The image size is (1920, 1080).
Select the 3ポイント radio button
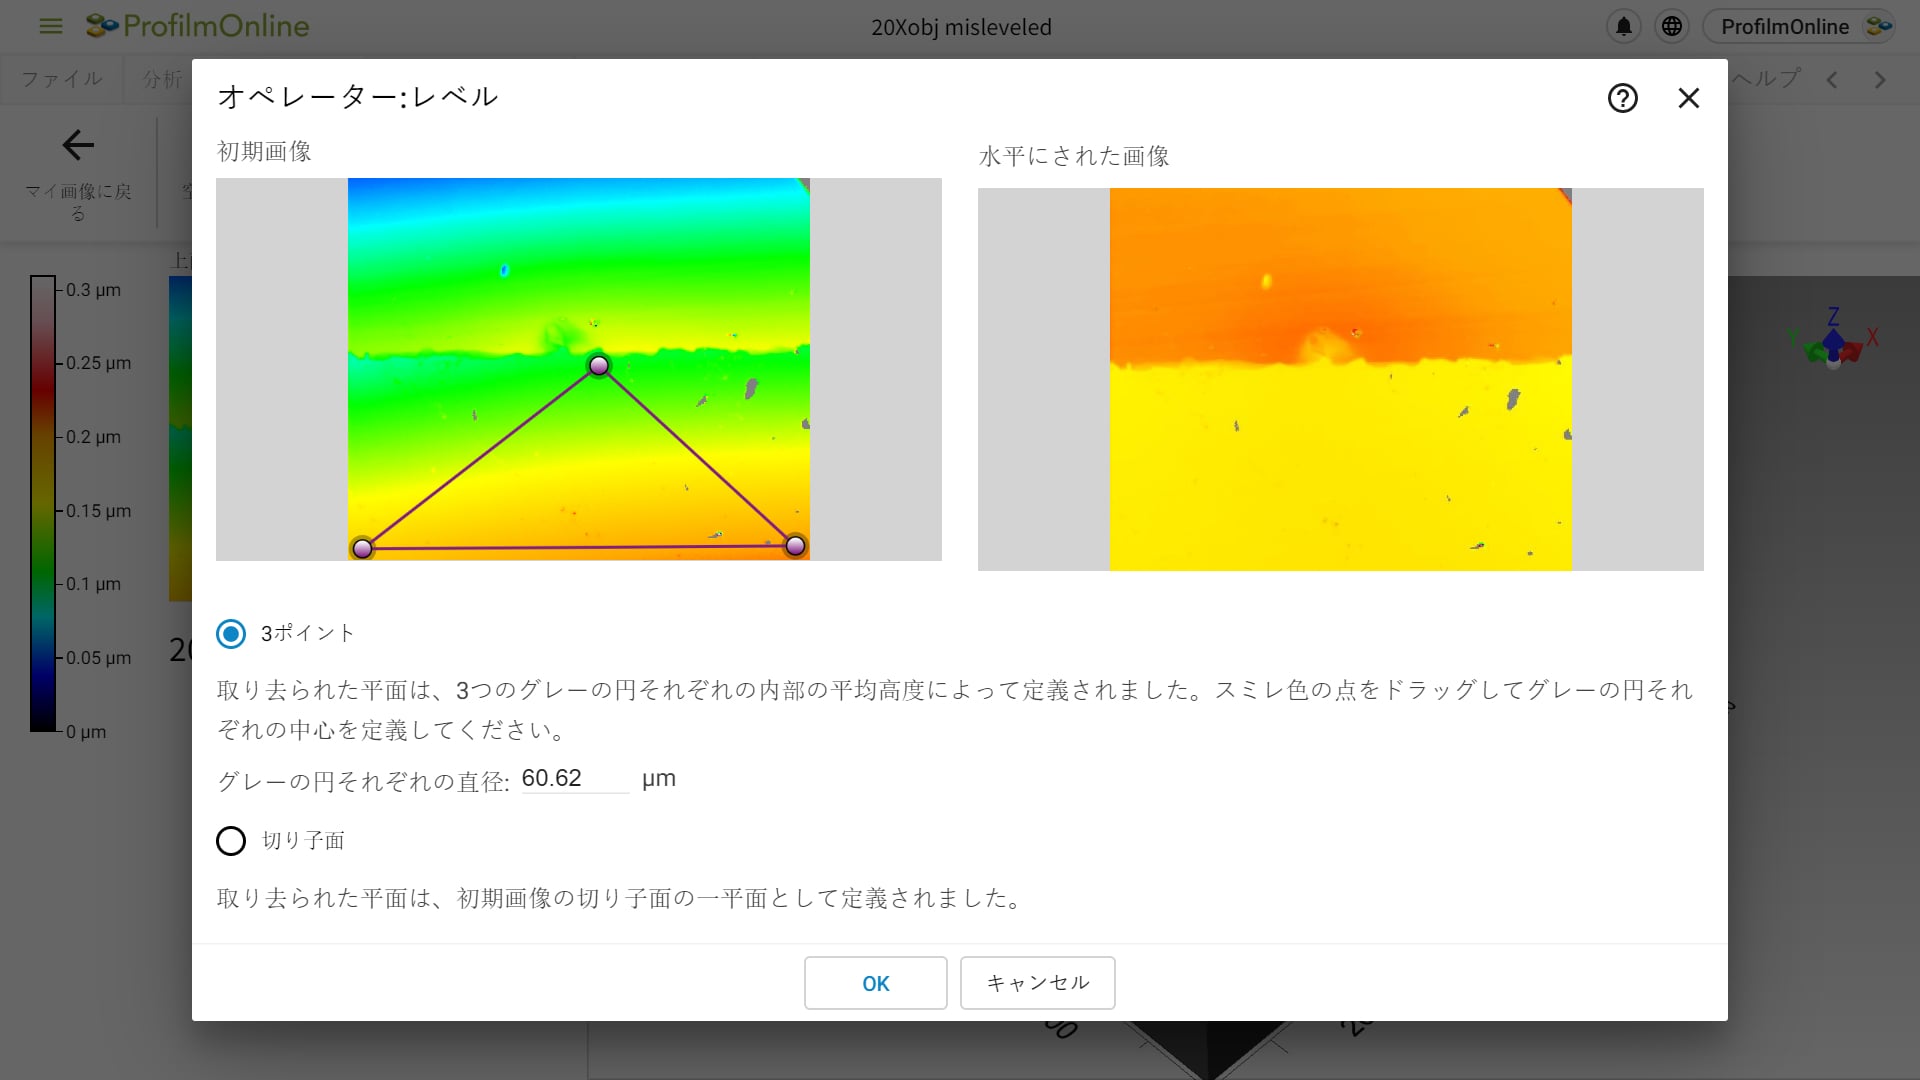point(231,634)
